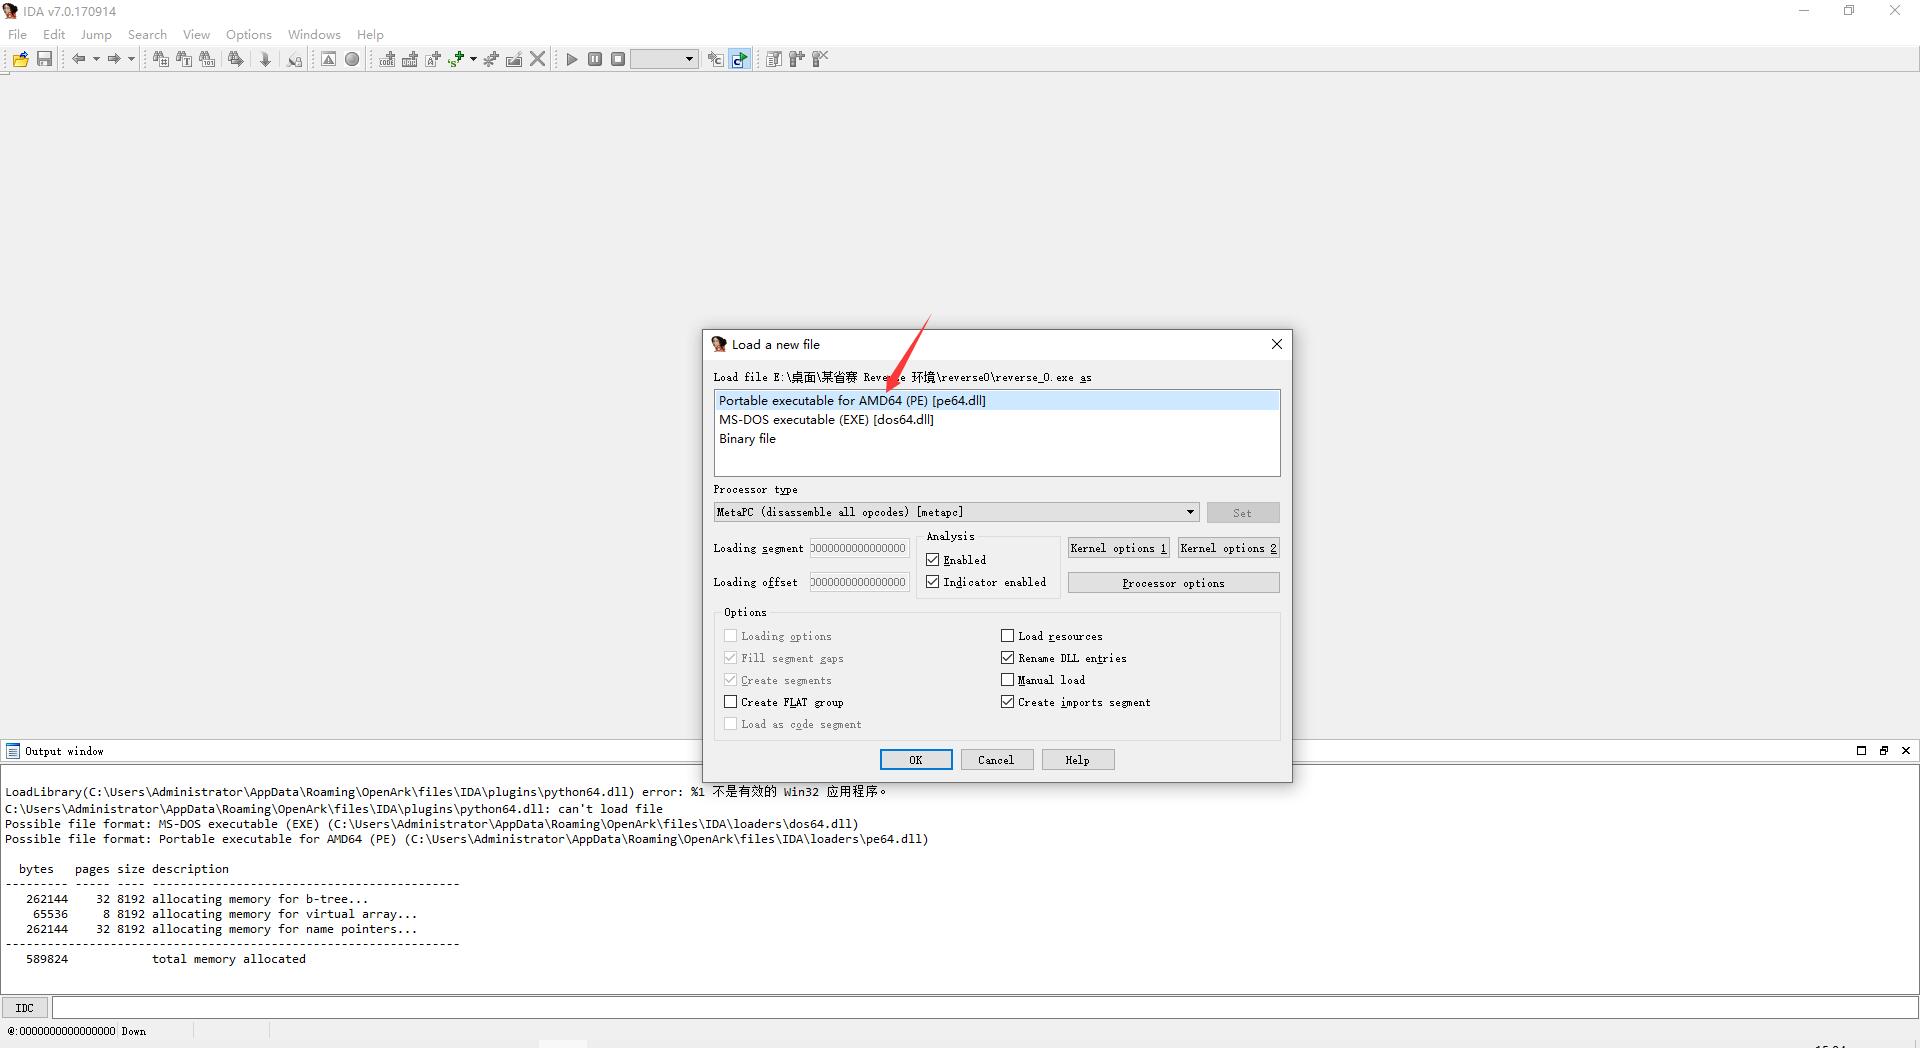Open the Windows menu
The height and width of the screenshot is (1048, 1920).
[x=314, y=34]
